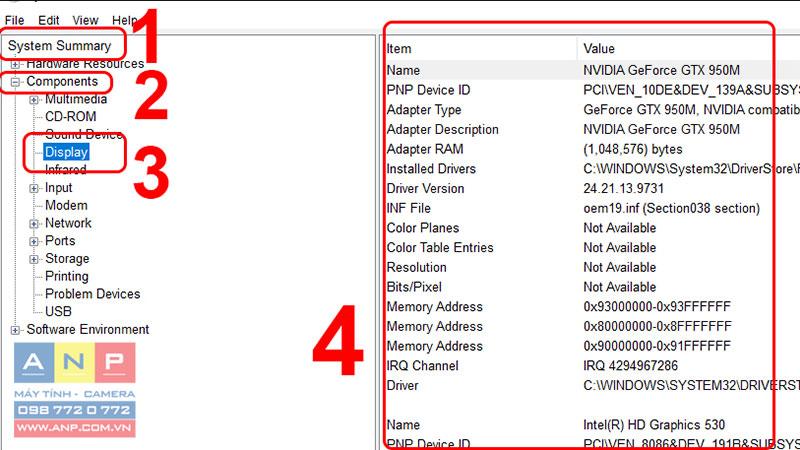This screenshot has height=450, width=800.
Task: Select the Color Table Entries row
Action: pos(592,247)
